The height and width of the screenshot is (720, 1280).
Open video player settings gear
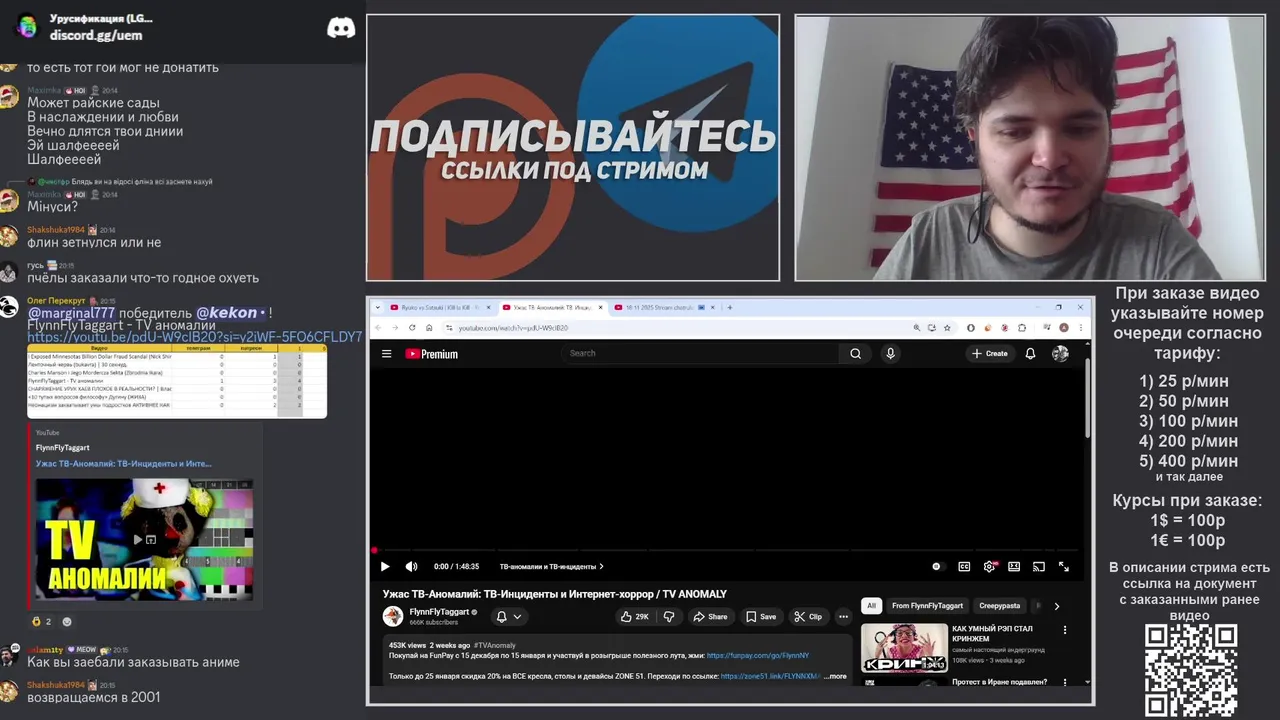(x=989, y=566)
